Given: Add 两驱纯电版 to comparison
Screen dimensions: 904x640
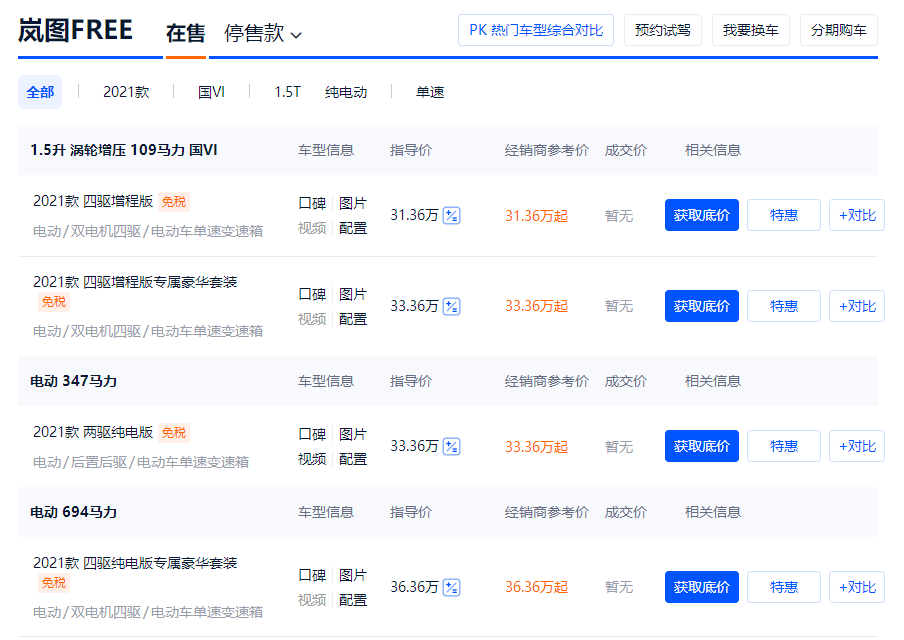Looking at the screenshot, I should (x=857, y=446).
